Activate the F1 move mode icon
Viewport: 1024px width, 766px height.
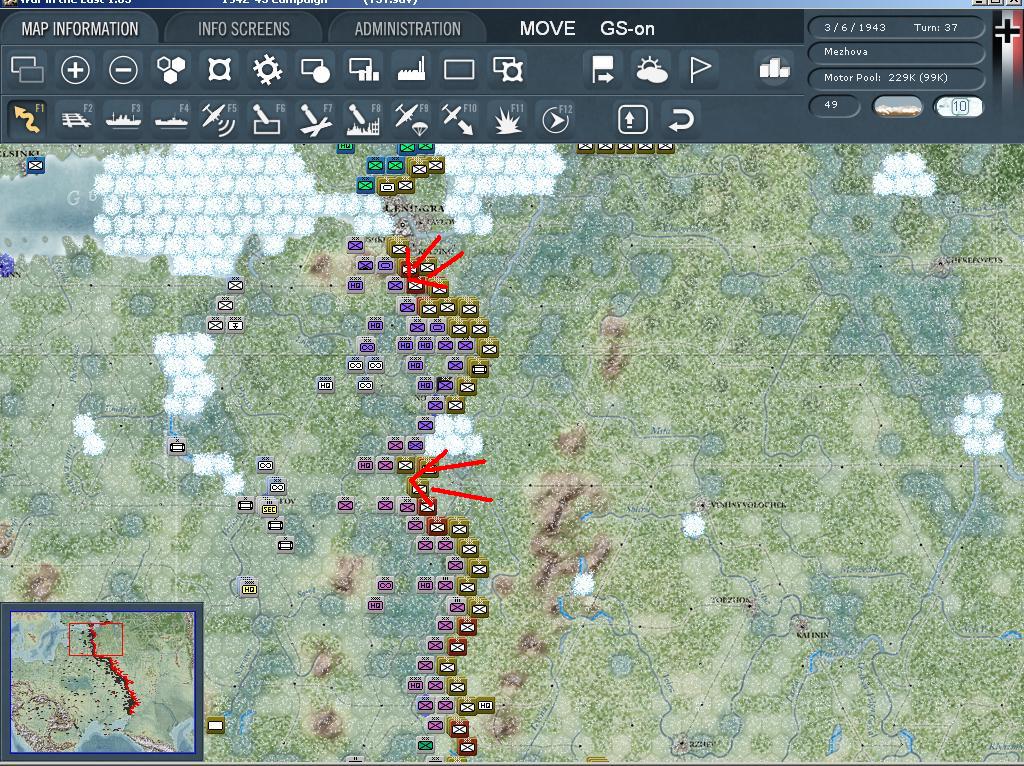click(x=27, y=120)
